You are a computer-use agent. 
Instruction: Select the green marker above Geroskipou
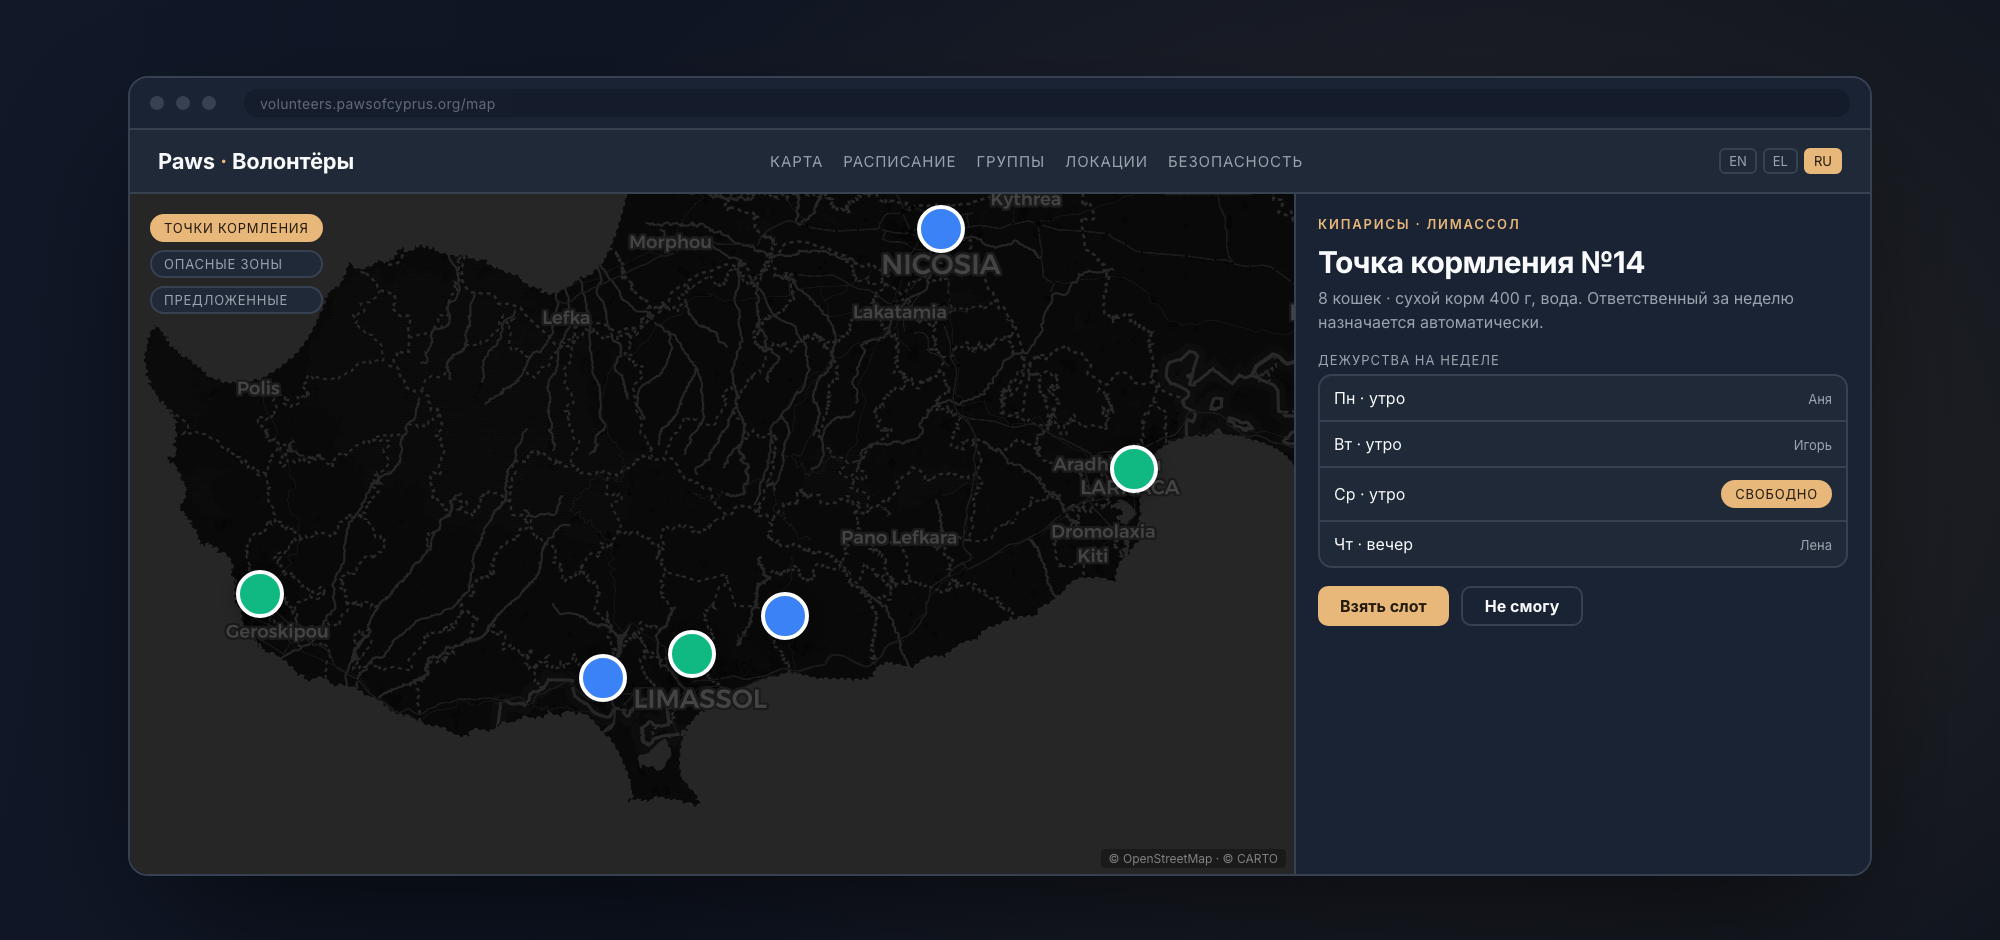pos(260,594)
